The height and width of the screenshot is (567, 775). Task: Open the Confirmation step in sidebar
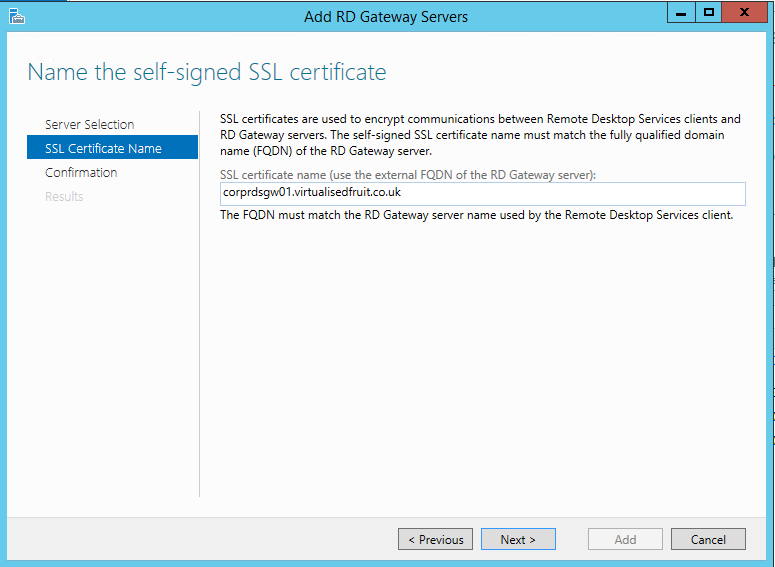tap(81, 172)
